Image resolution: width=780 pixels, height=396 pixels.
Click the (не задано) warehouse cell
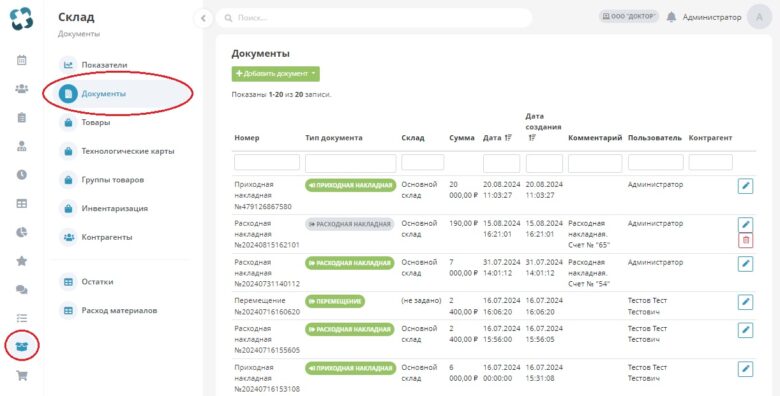point(421,300)
